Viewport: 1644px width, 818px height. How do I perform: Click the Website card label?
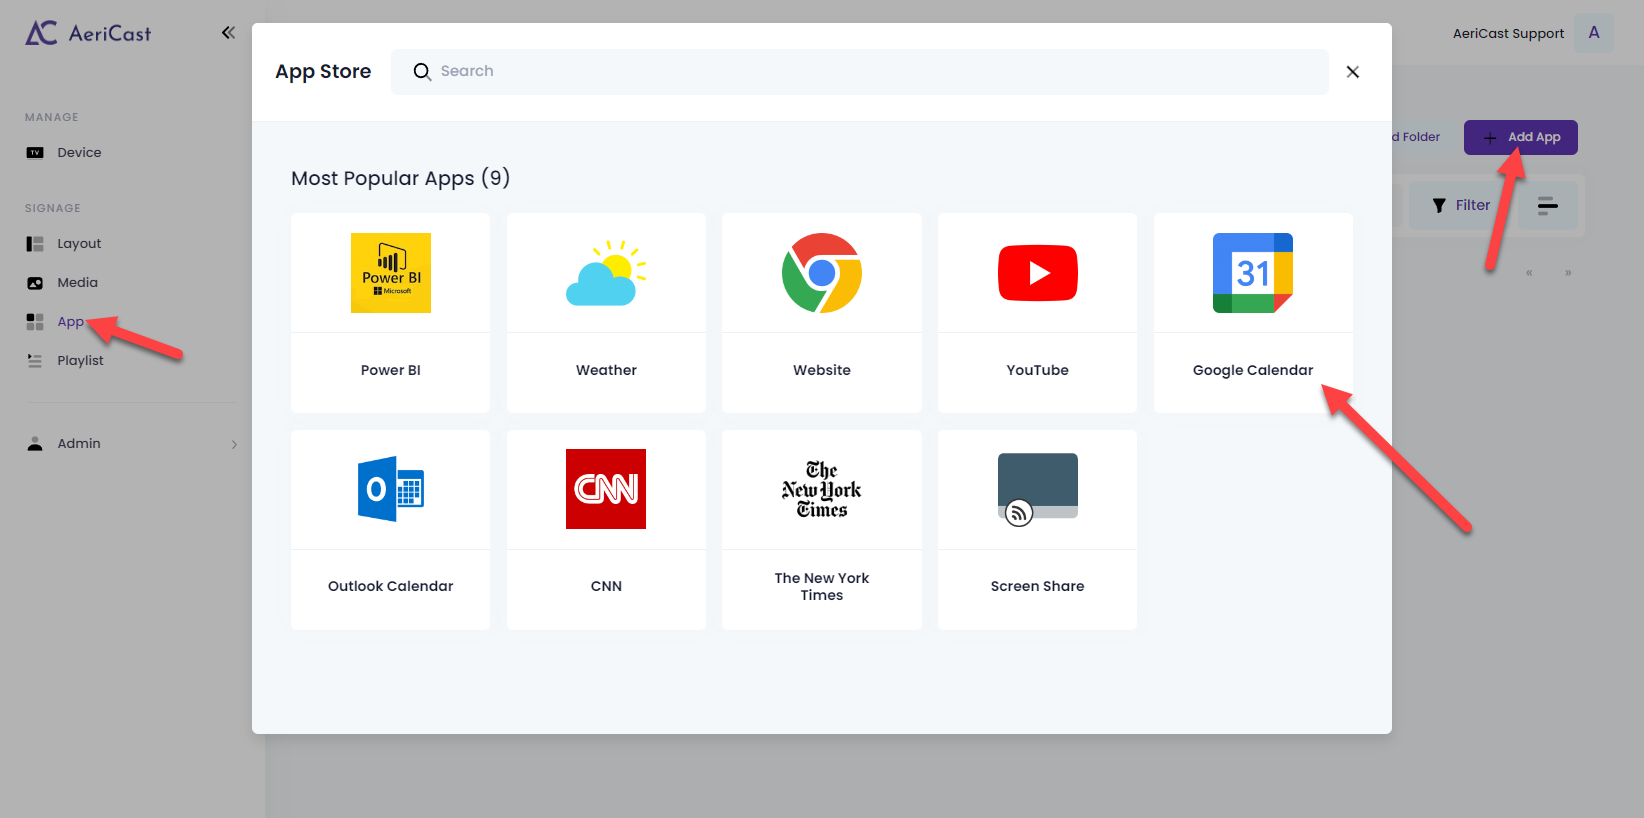pyautogui.click(x=822, y=370)
